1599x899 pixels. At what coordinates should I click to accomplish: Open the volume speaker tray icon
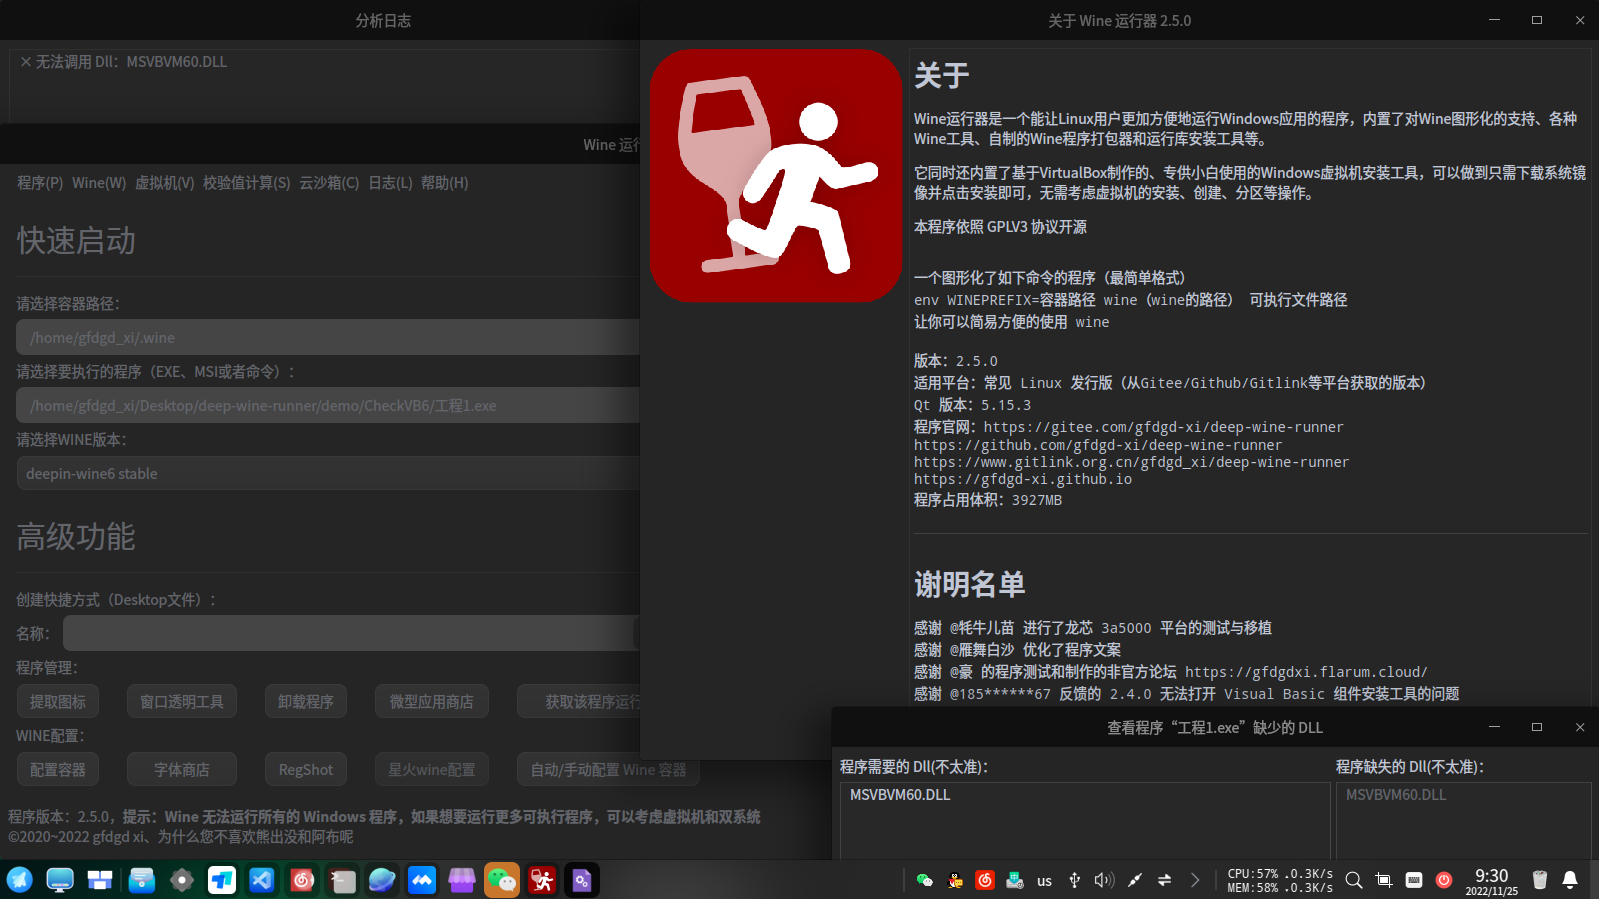(x=1104, y=880)
